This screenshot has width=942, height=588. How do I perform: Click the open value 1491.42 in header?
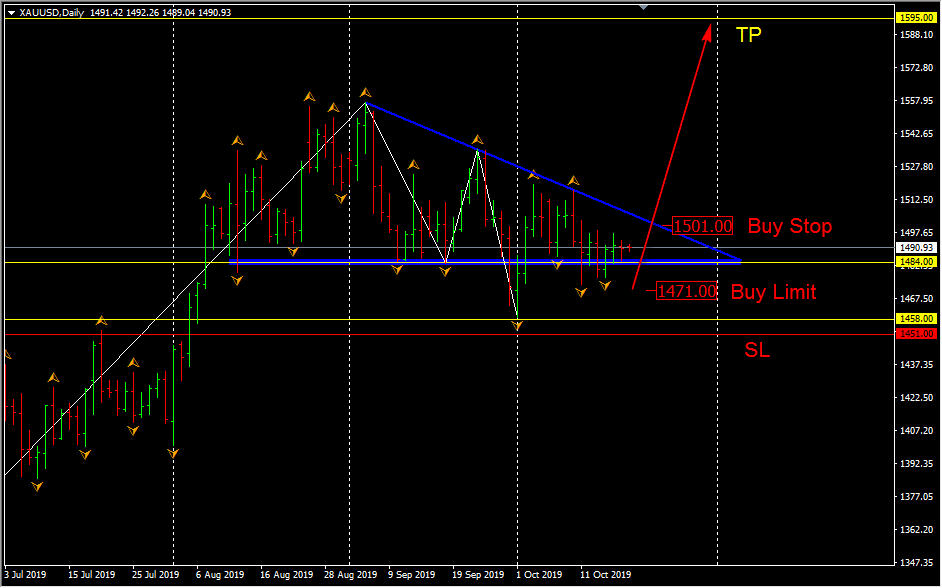pyautogui.click(x=106, y=12)
